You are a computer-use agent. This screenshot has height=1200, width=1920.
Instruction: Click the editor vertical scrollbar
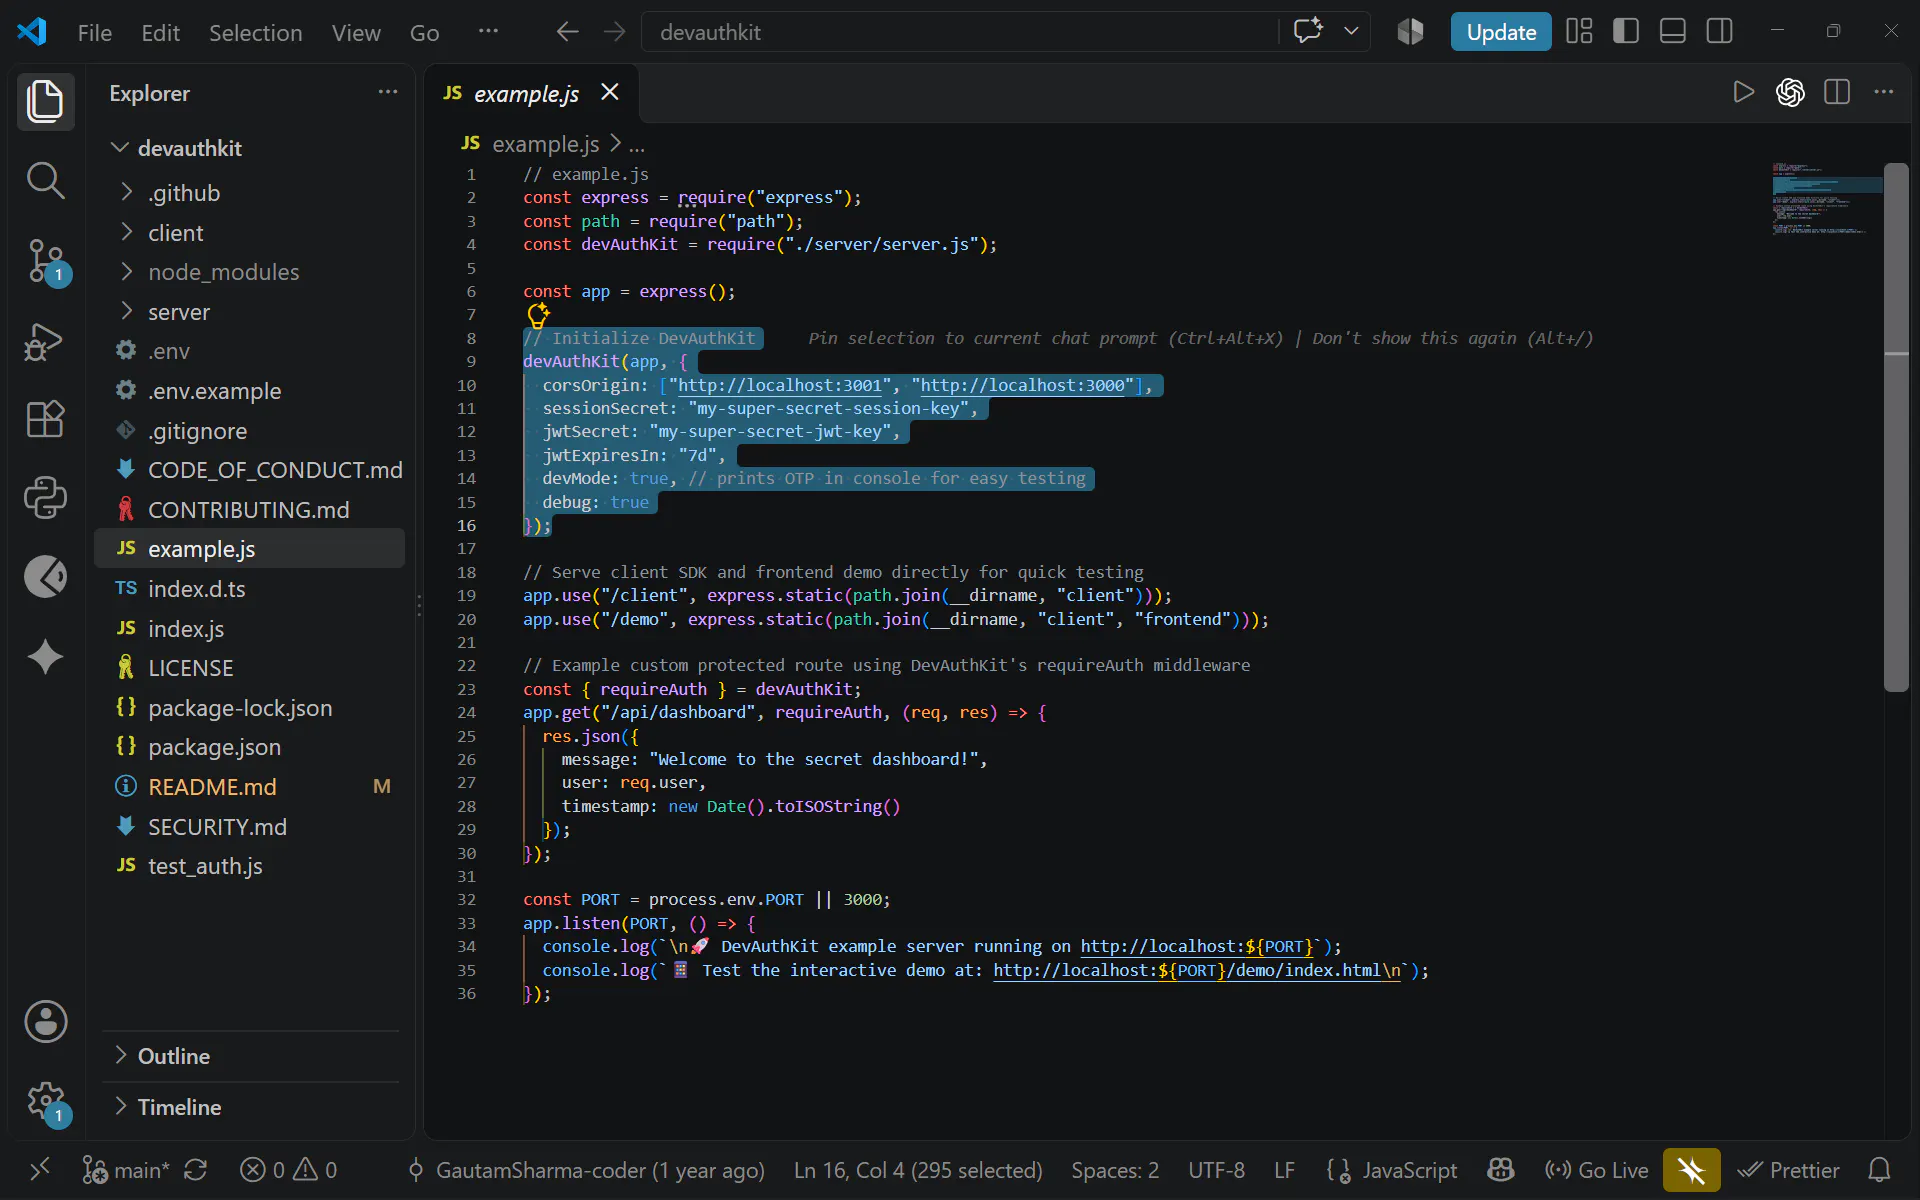pyautogui.click(x=1896, y=427)
